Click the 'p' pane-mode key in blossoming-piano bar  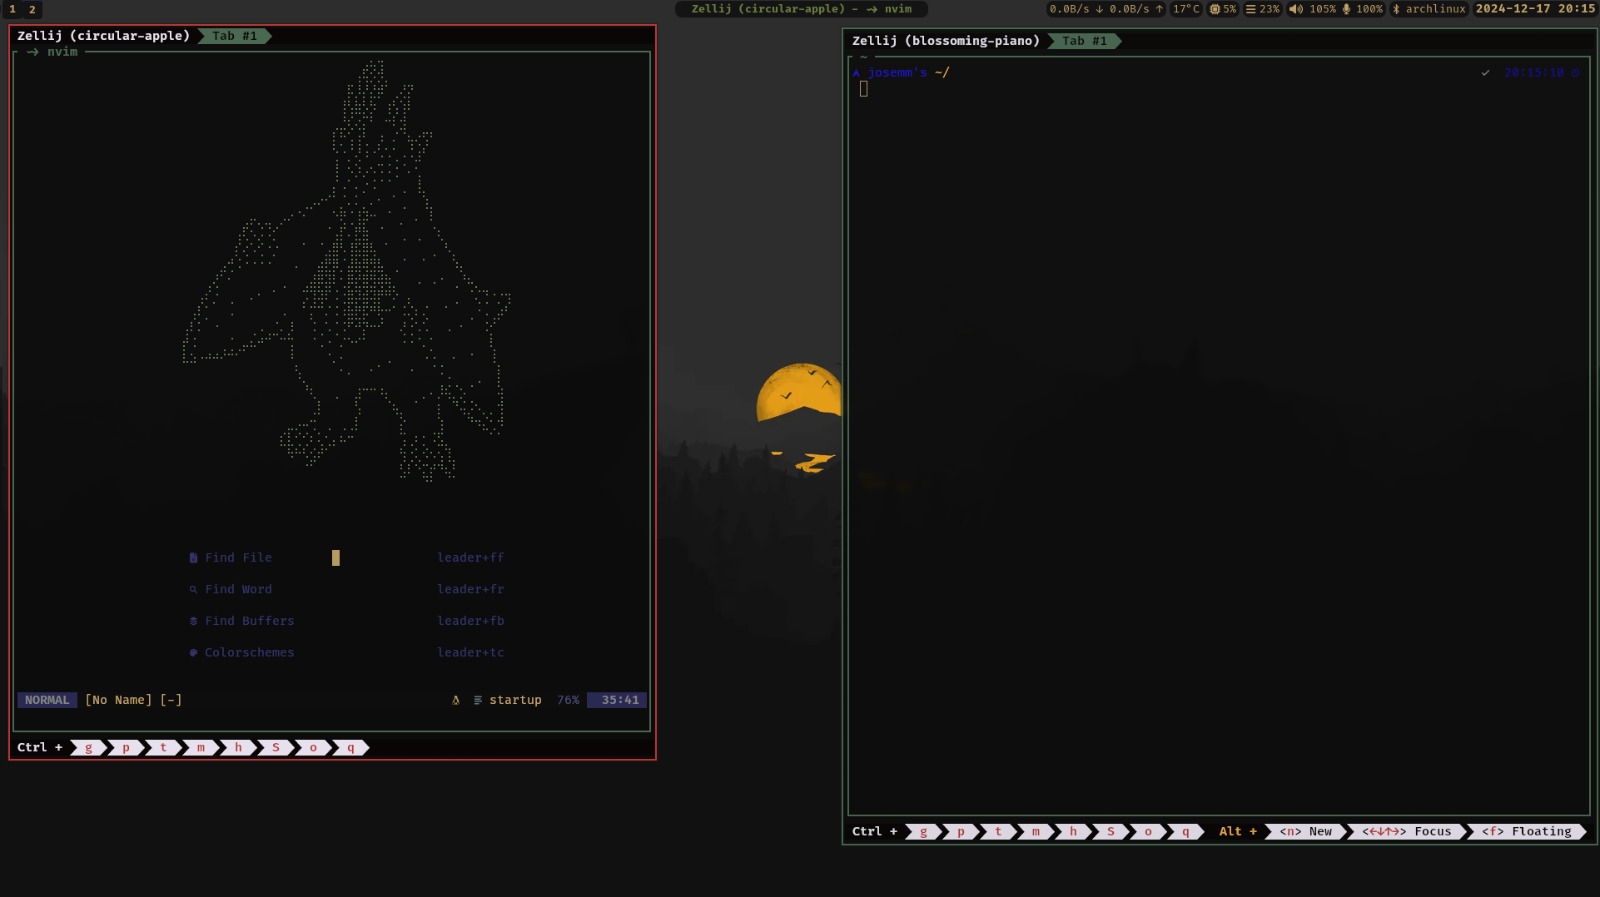click(x=961, y=832)
